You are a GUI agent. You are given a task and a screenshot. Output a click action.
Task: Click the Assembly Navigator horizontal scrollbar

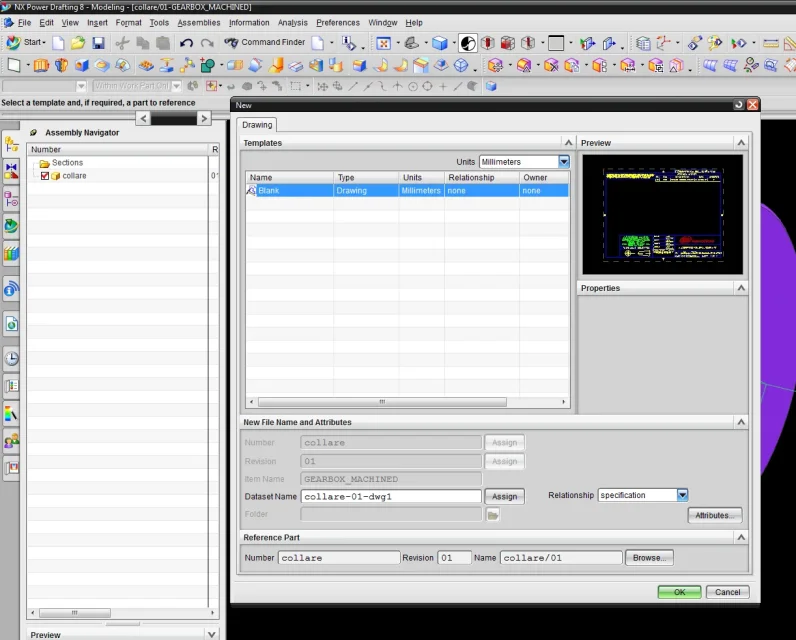pyautogui.click(x=75, y=613)
